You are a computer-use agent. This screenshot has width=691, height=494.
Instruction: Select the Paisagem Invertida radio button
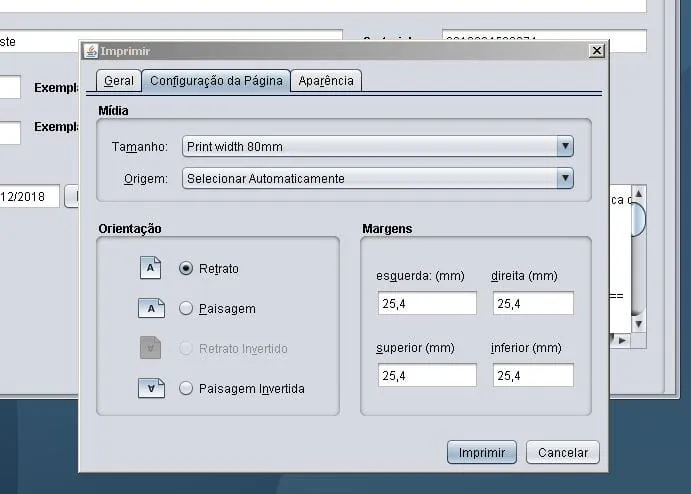click(x=186, y=388)
